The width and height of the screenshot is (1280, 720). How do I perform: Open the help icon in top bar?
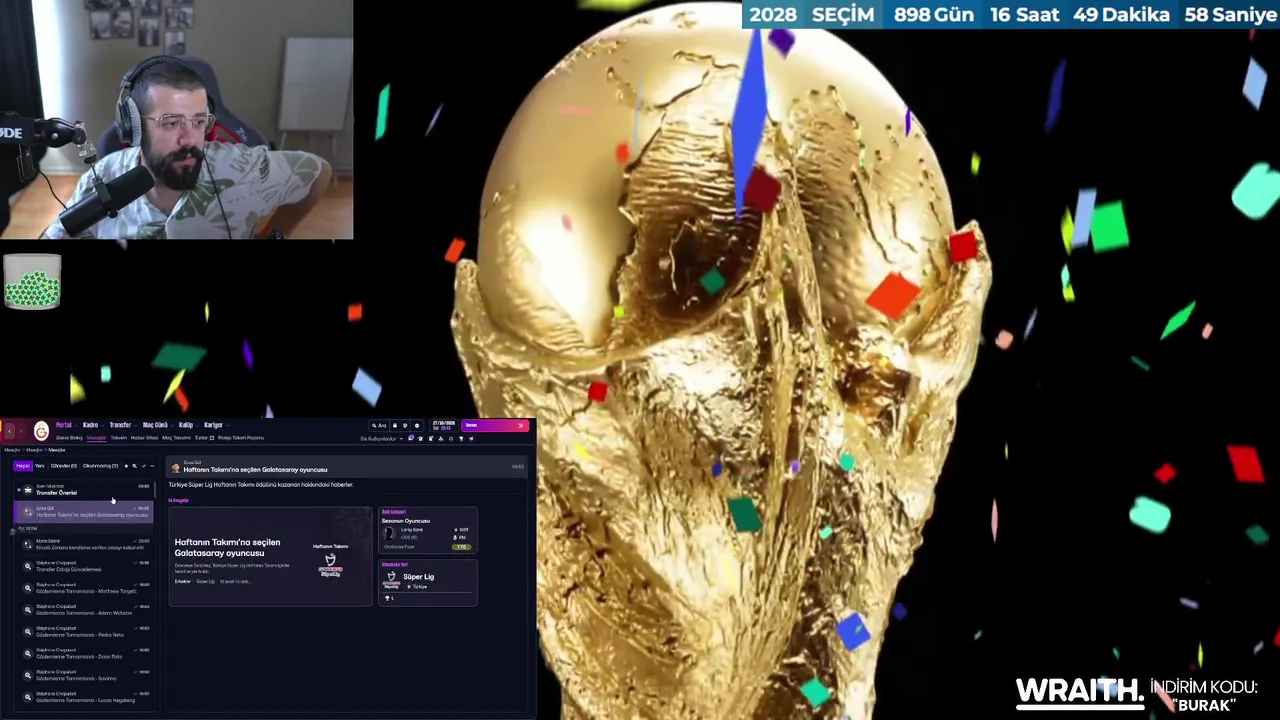pos(405,426)
